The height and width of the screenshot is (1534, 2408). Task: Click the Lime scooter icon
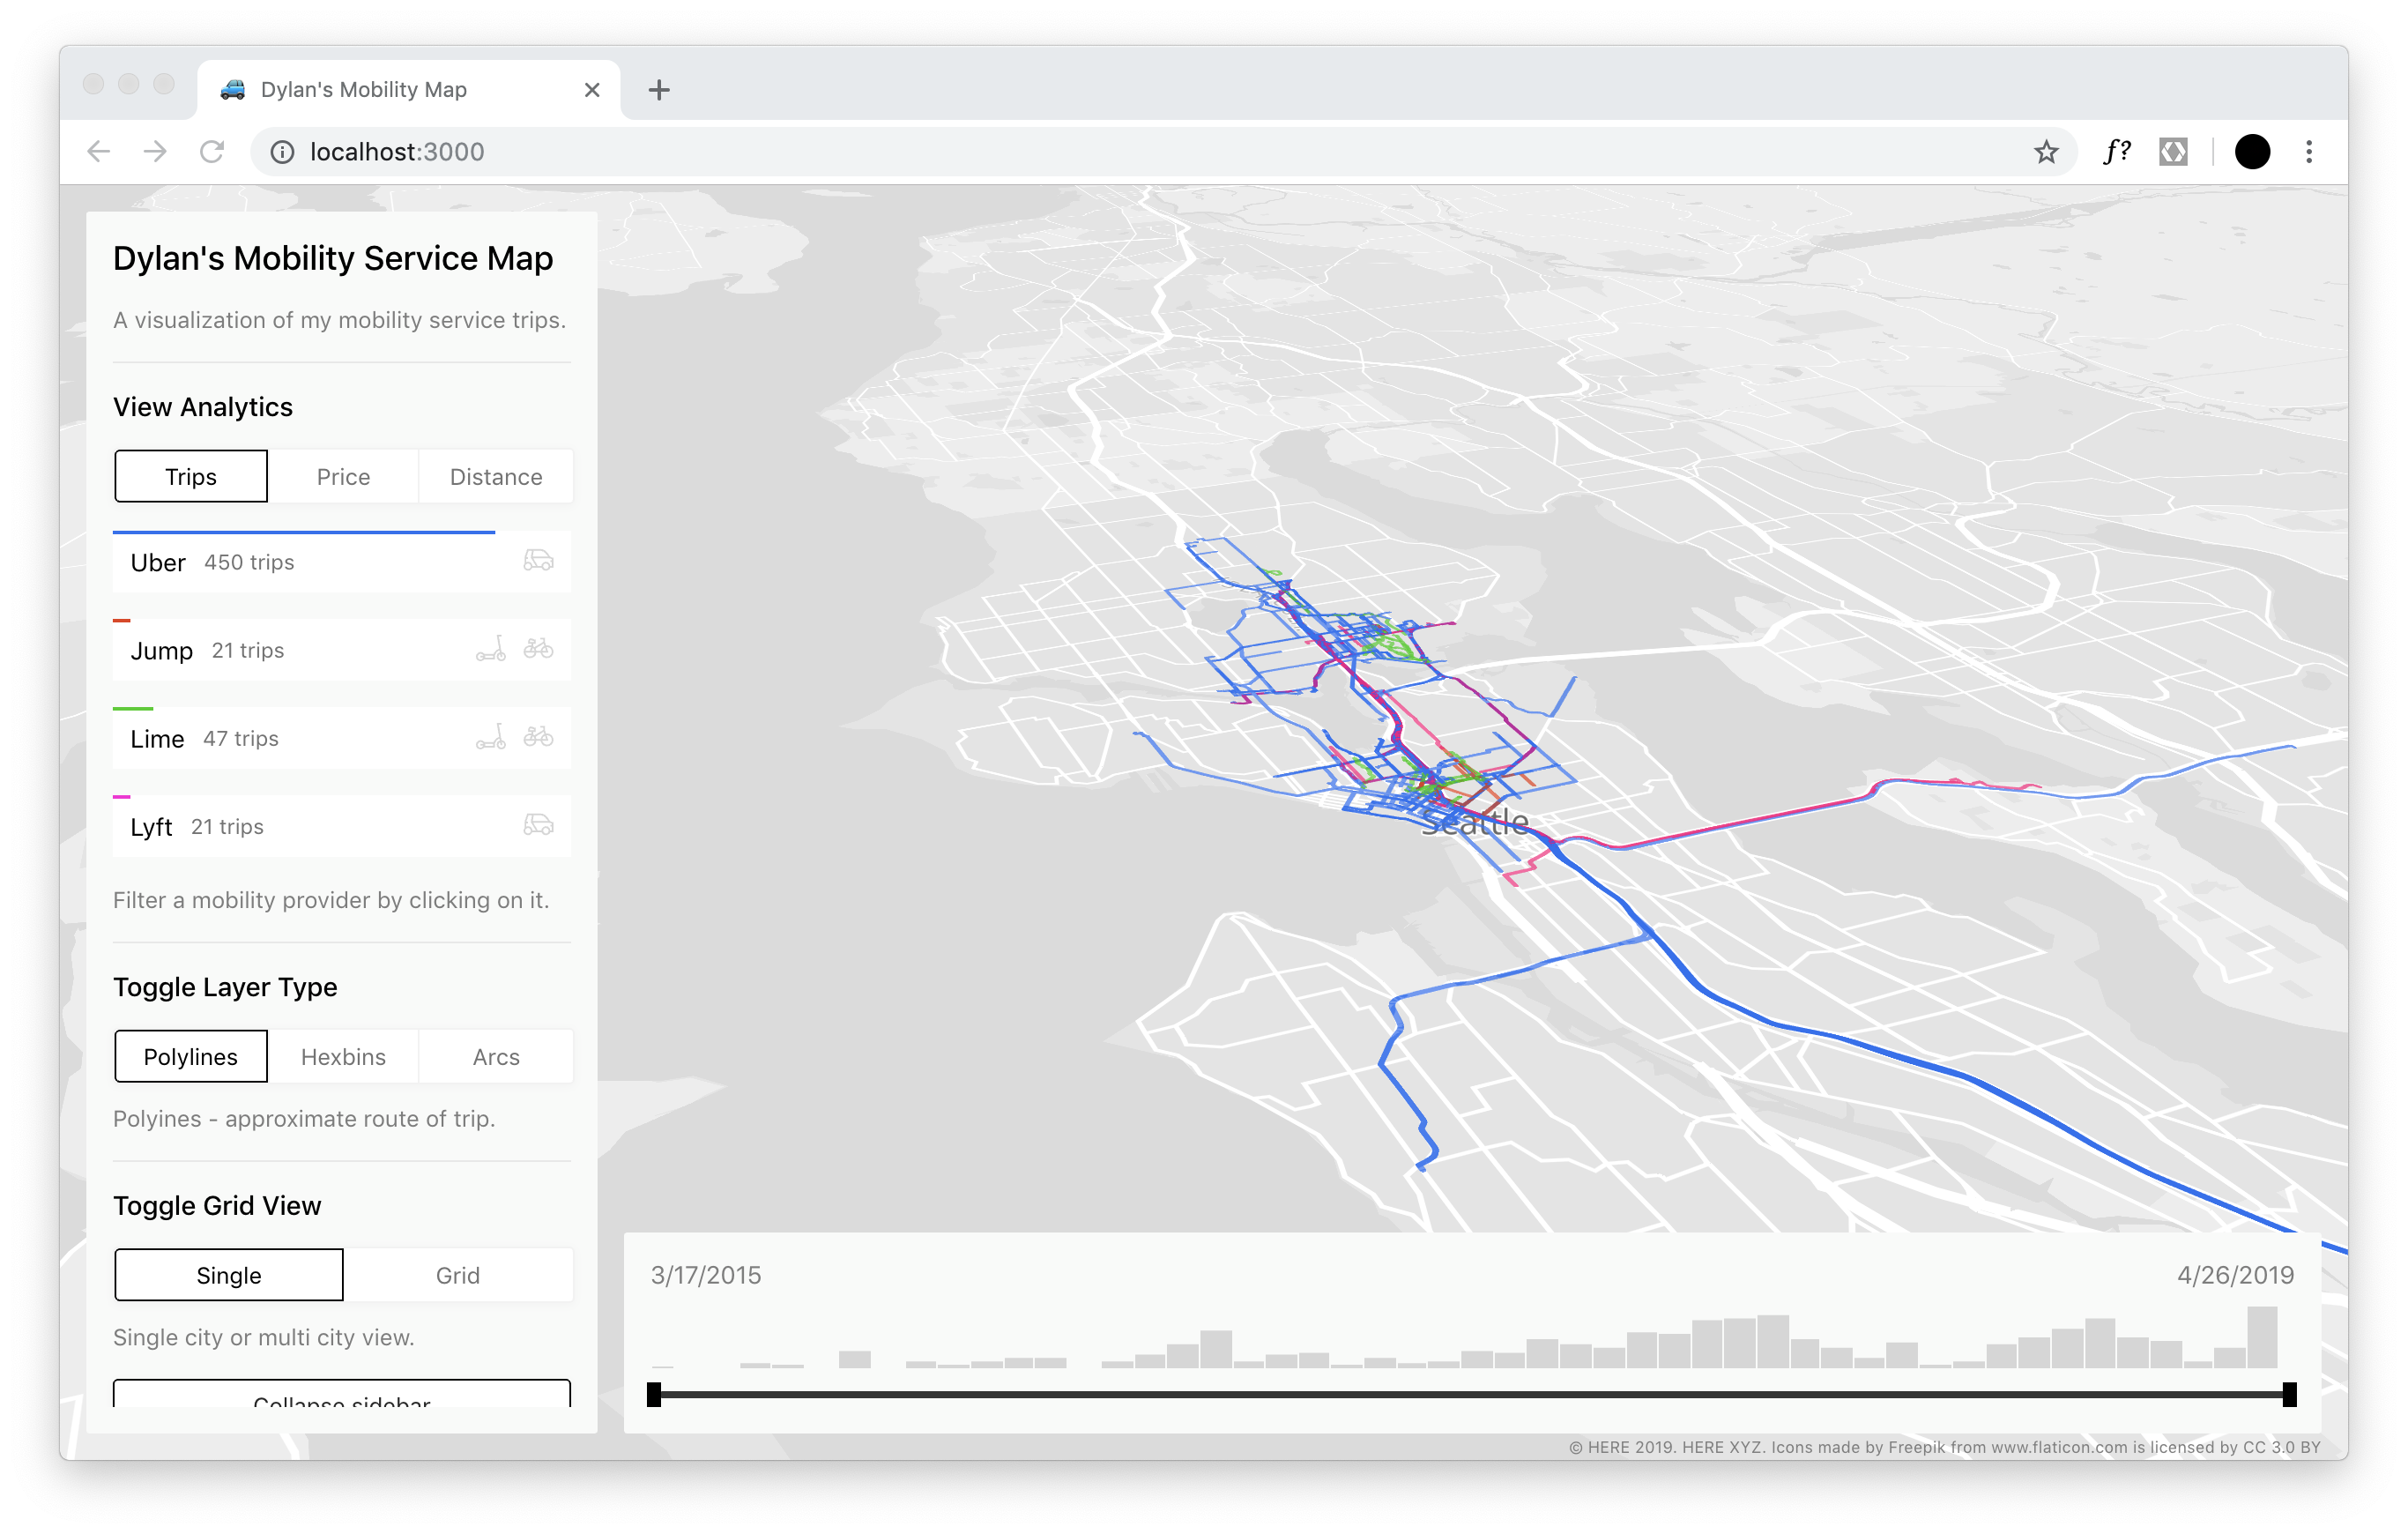point(490,737)
